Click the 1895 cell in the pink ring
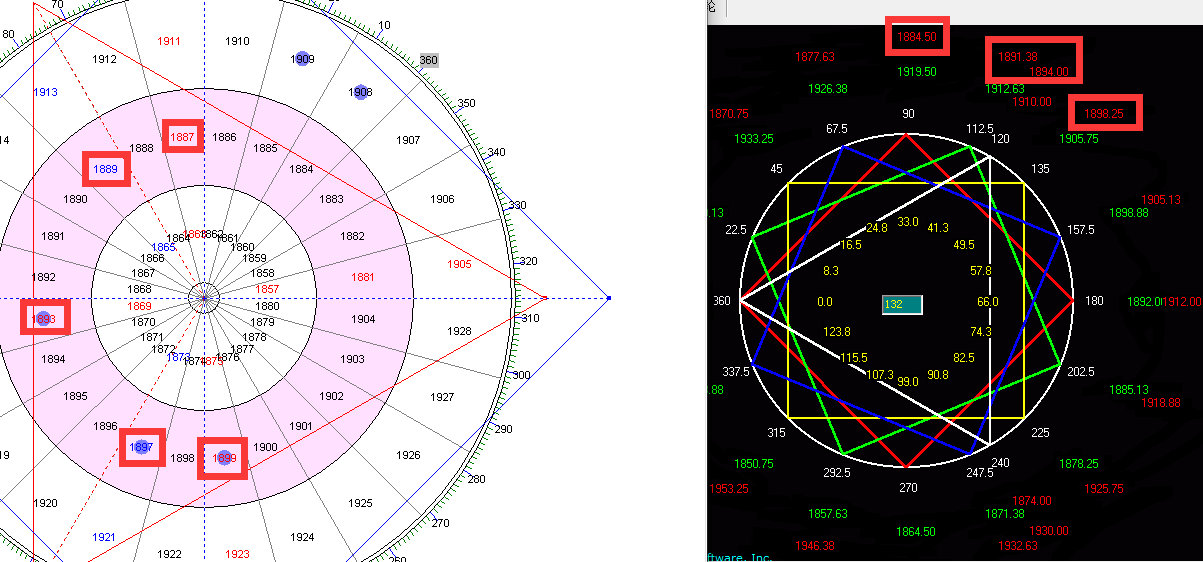The image size is (1203, 562). (76, 397)
